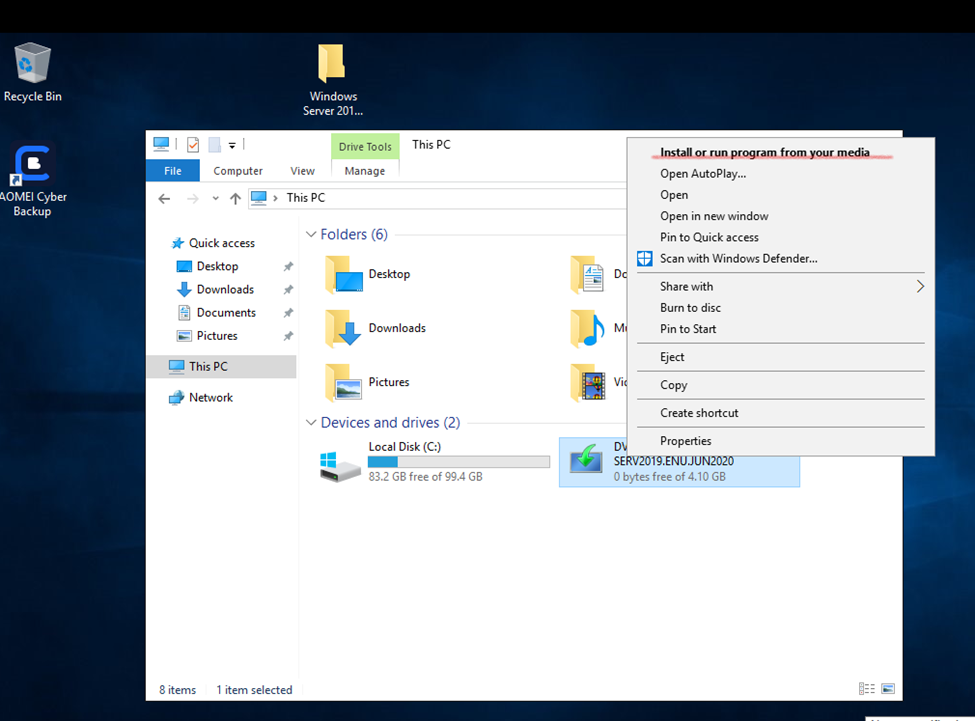
Task: Switch to large icons view in status bar
Action: pyautogui.click(x=887, y=689)
